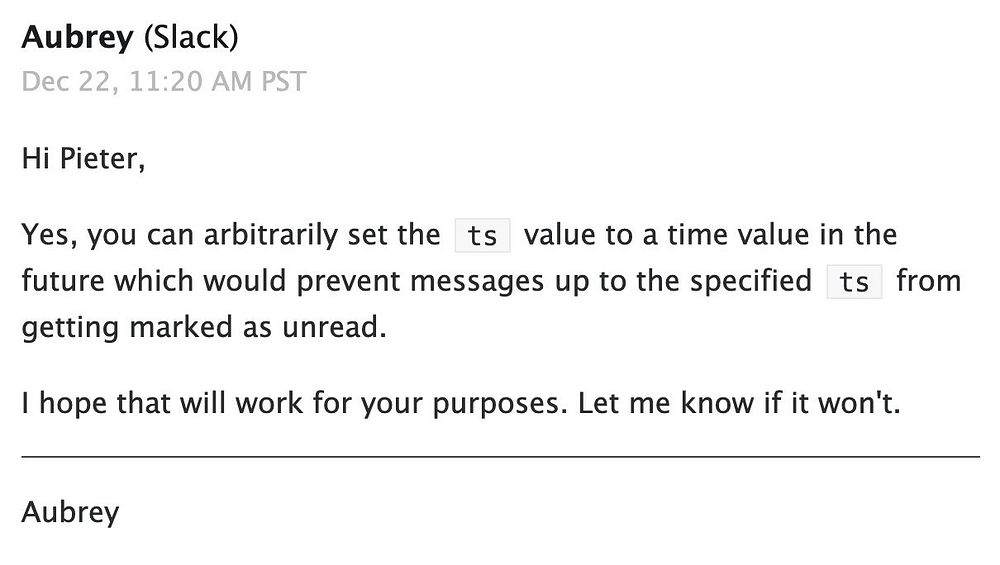Image resolution: width=1000 pixels, height=565 pixels.
Task: Click the Aubrey signature below the divider
Action: (x=70, y=513)
